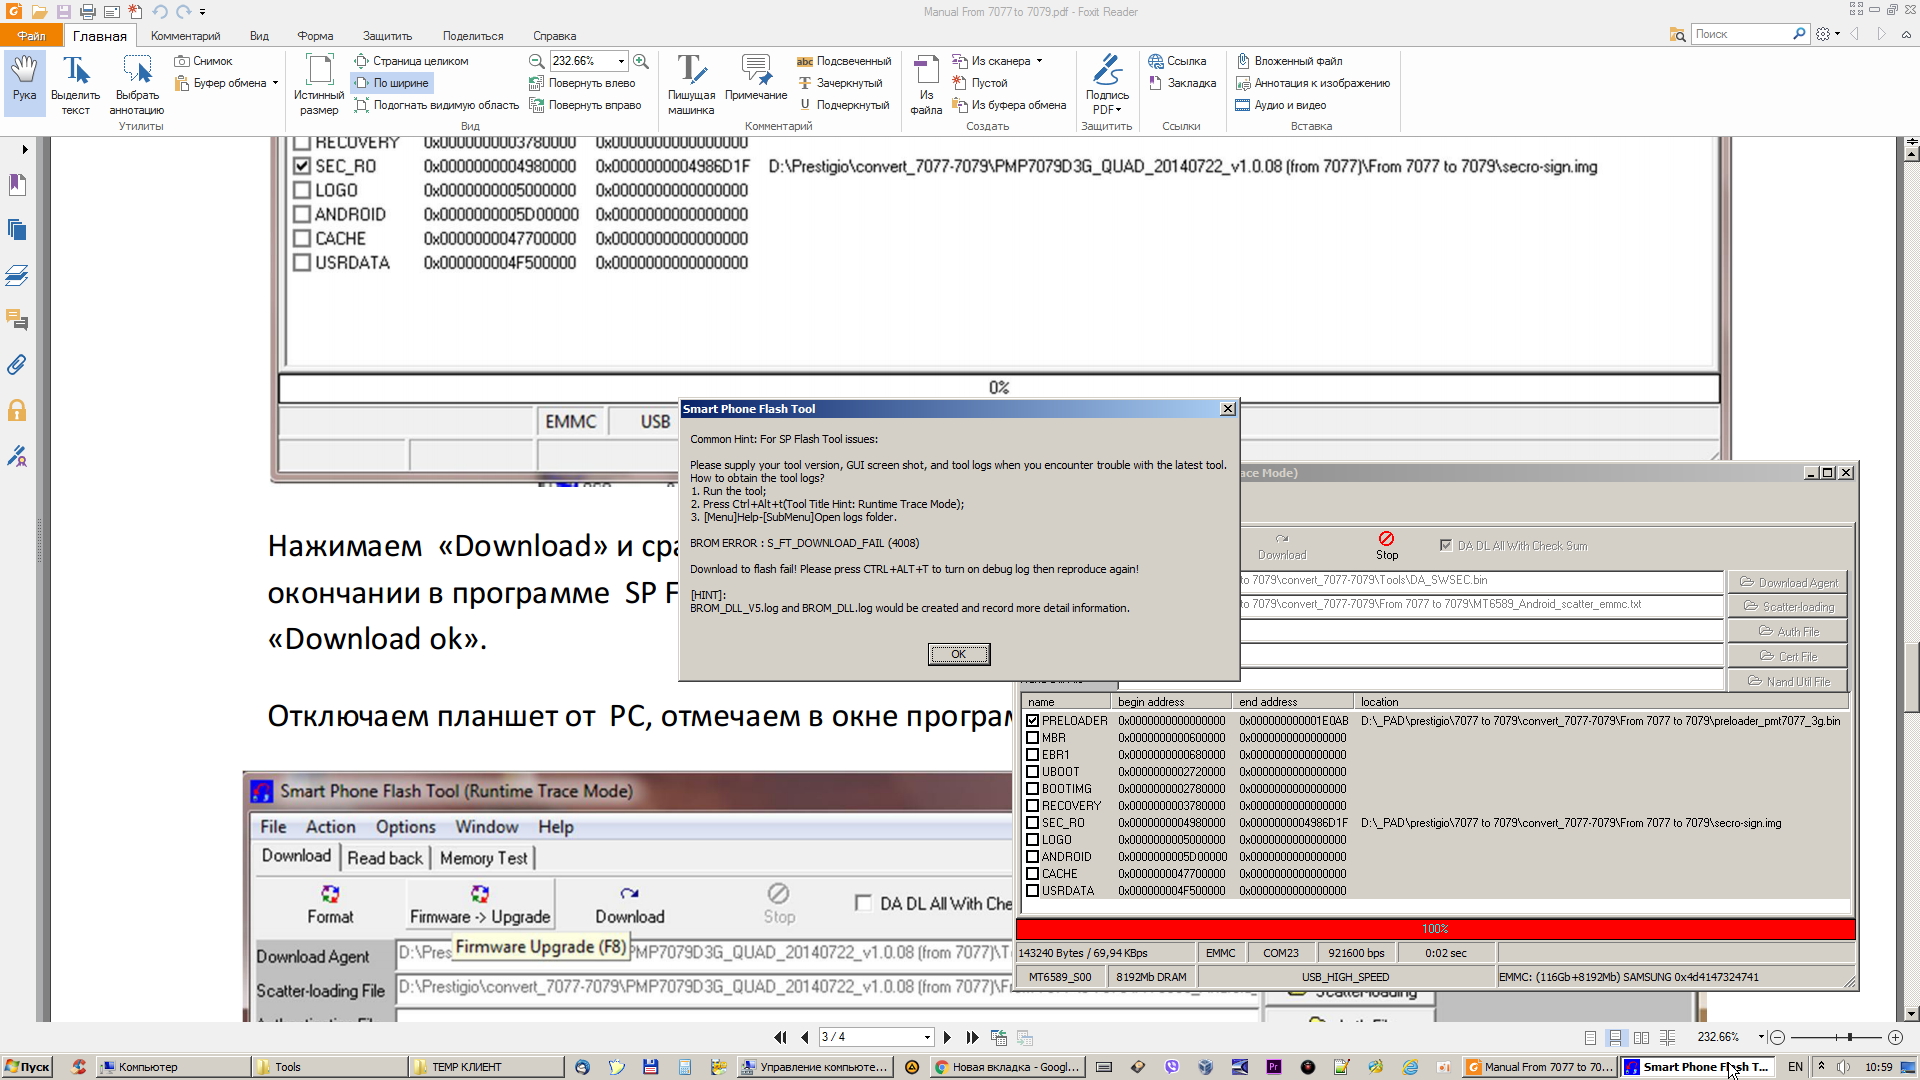Viewport: 1920px width, 1080px height.
Task: Open the zoom percentage dropdown
Action: point(621,61)
